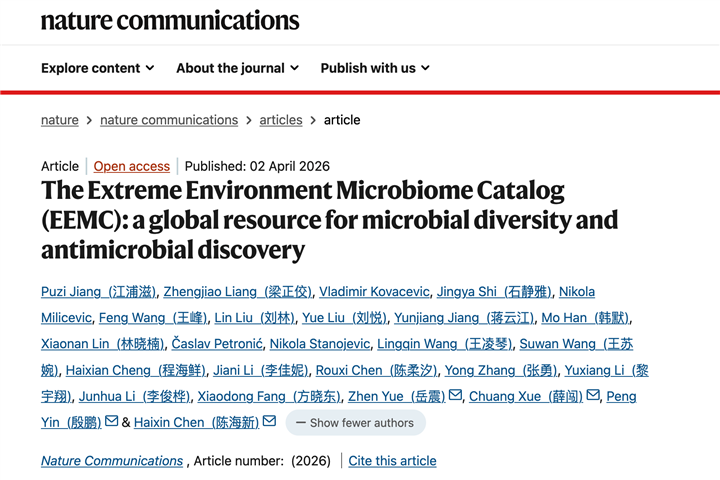Open author Puzi Jiang (江浦滋) profile

tap(99, 292)
